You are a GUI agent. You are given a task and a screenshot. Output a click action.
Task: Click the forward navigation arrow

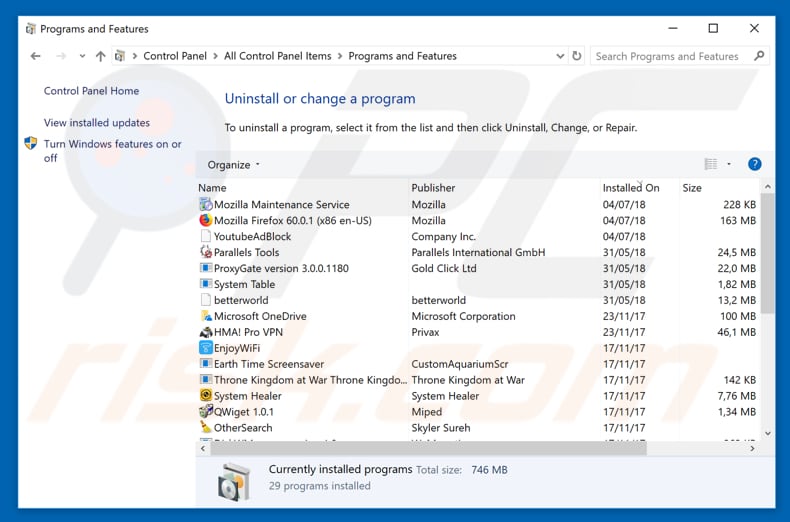pyautogui.click(x=61, y=56)
